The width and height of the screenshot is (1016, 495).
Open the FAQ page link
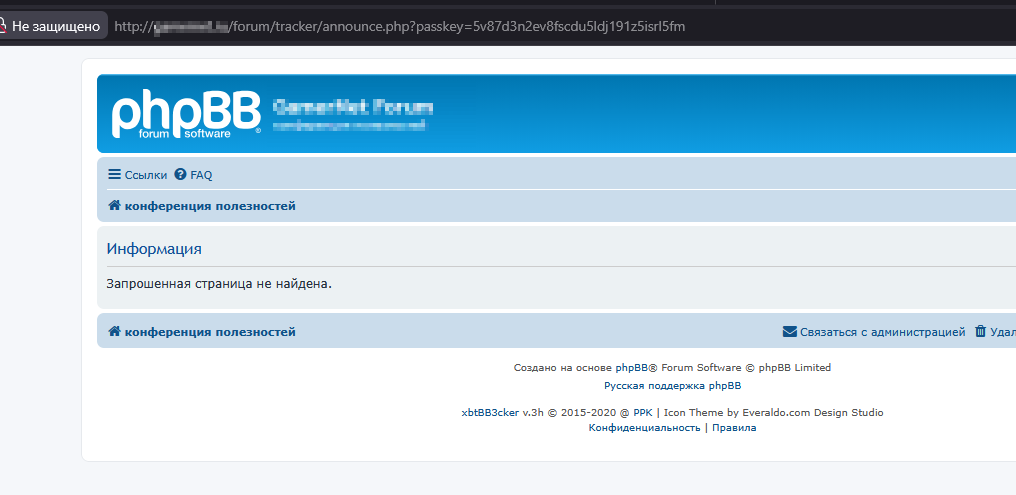(x=201, y=175)
